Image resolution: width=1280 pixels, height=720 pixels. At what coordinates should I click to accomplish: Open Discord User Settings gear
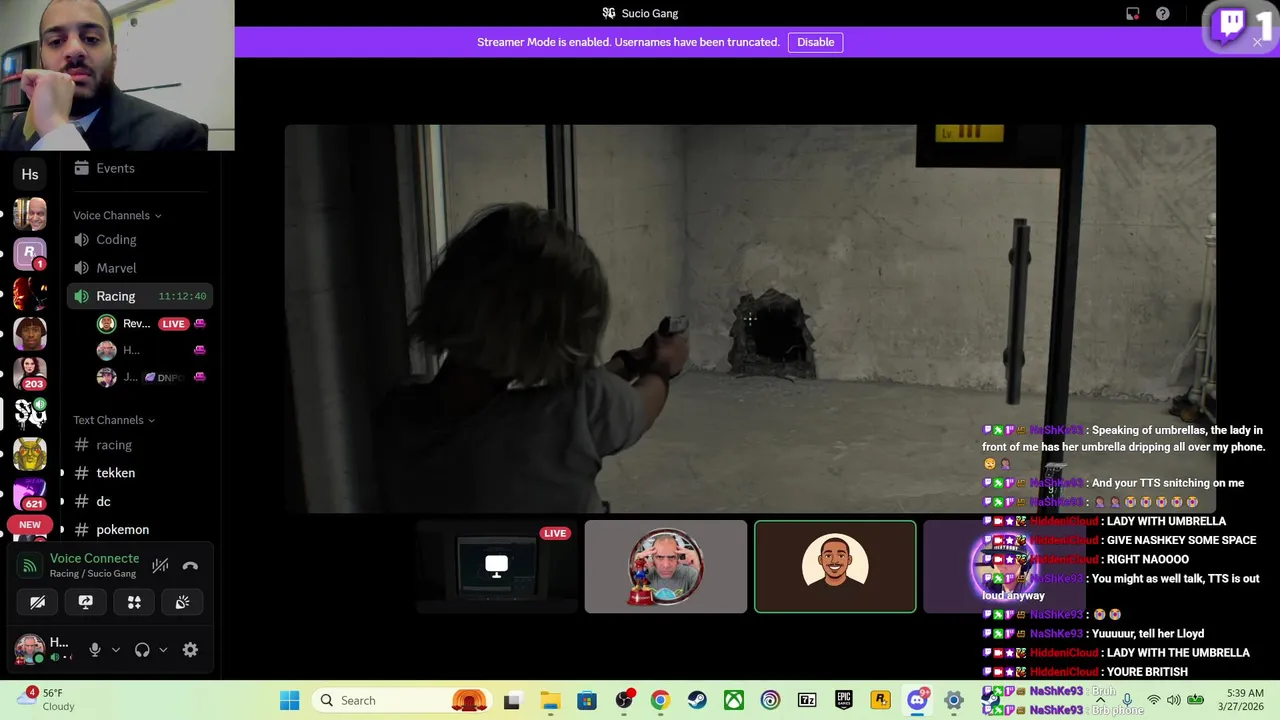(x=190, y=650)
